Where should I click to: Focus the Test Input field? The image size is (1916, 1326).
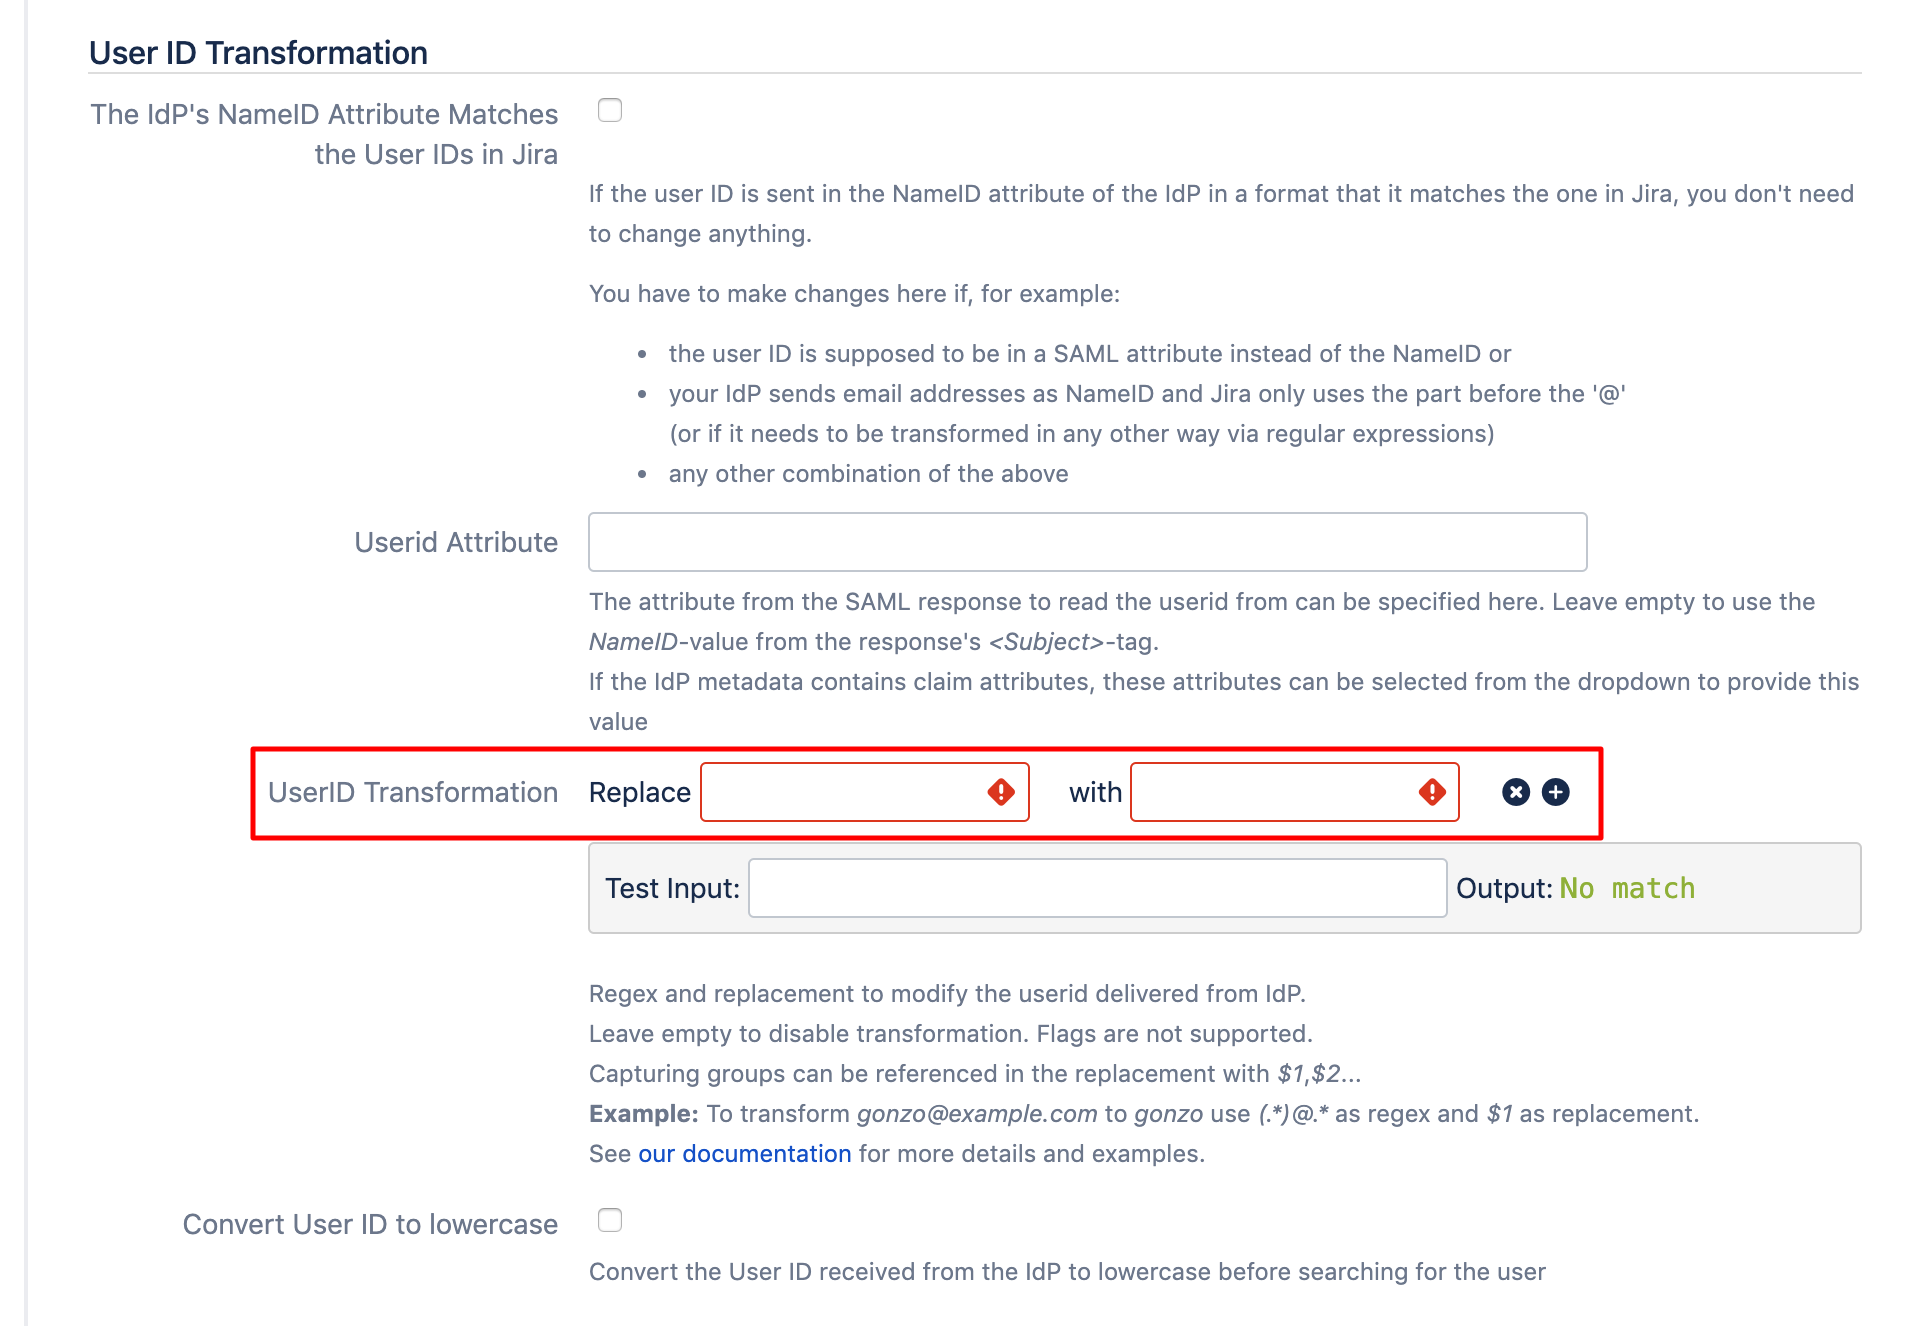tap(1097, 888)
